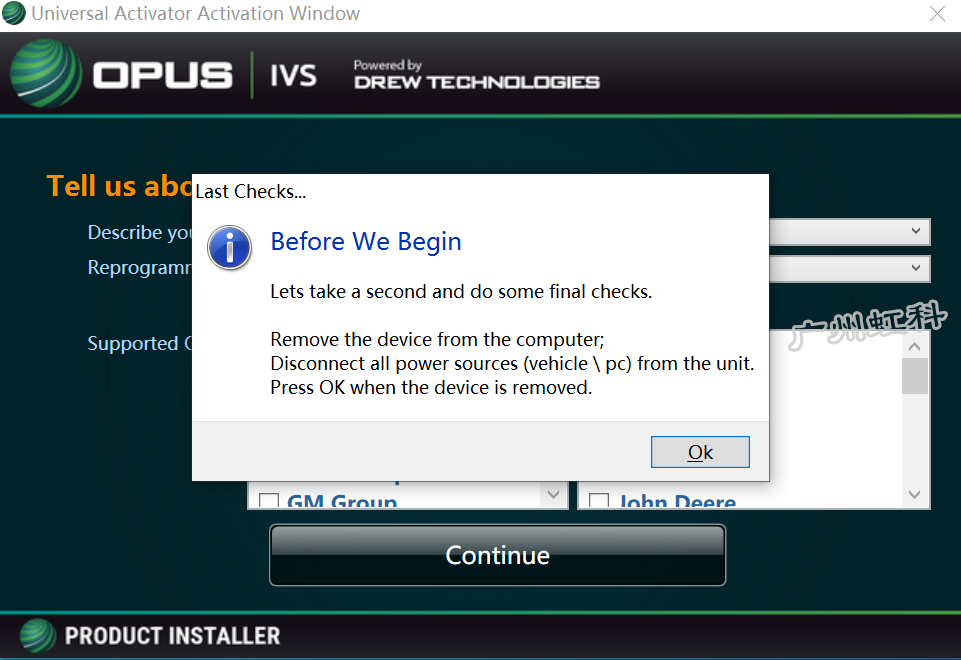Open the Describe yourself dropdown arrow

coord(916,231)
